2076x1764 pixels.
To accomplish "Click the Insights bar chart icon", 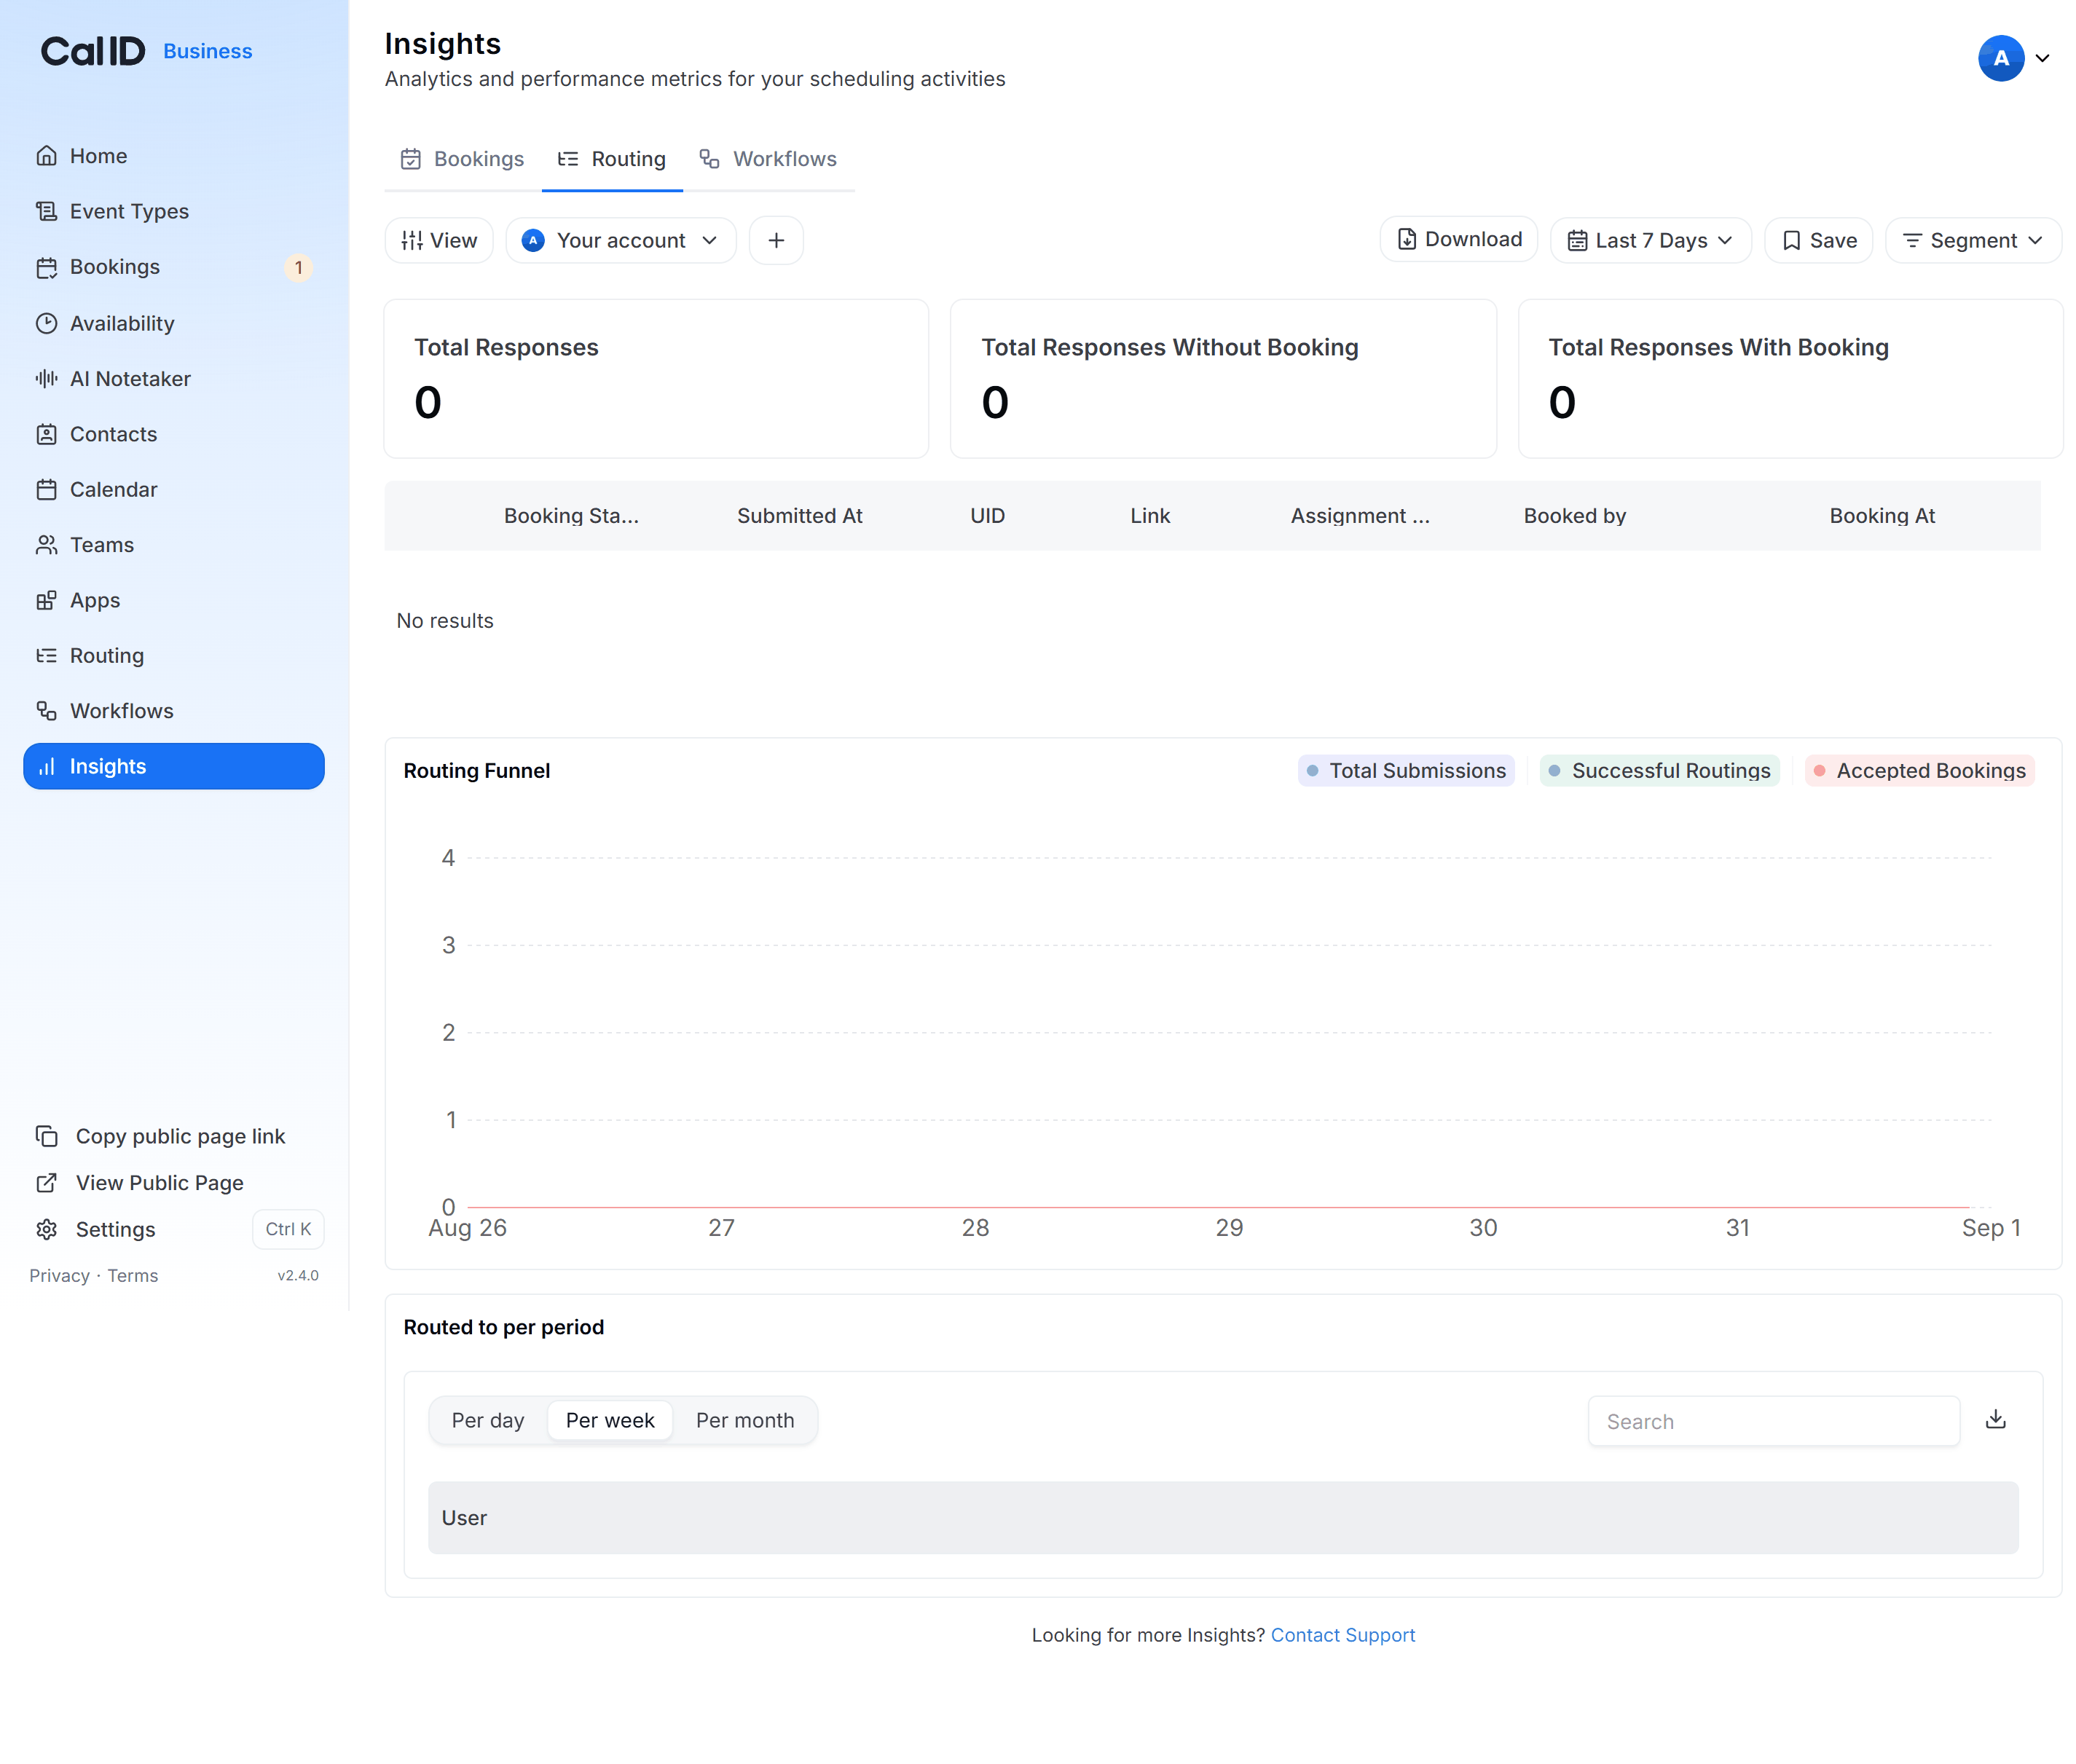I will (46, 766).
